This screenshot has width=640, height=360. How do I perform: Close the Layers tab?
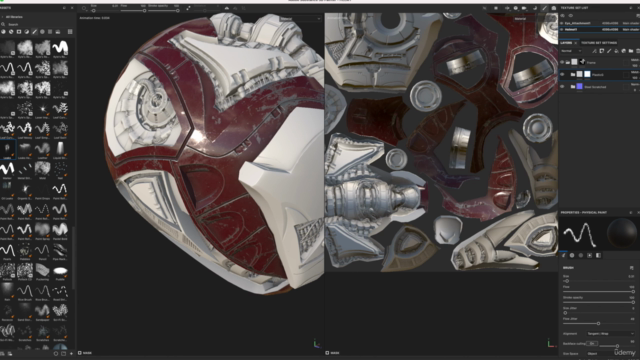coord(576,42)
